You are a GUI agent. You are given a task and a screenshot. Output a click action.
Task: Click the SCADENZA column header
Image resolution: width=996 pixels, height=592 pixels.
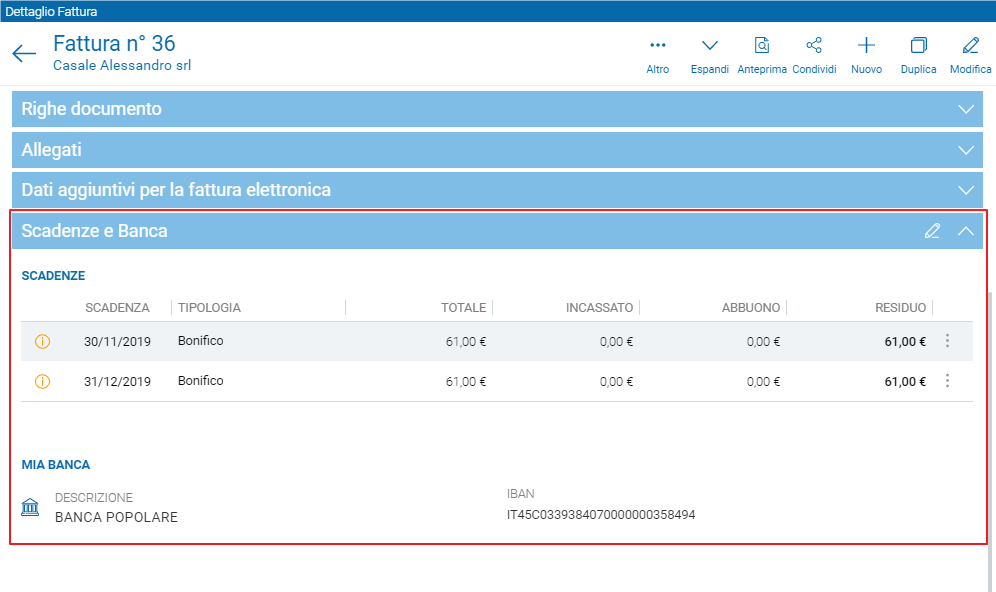pyautogui.click(x=118, y=308)
